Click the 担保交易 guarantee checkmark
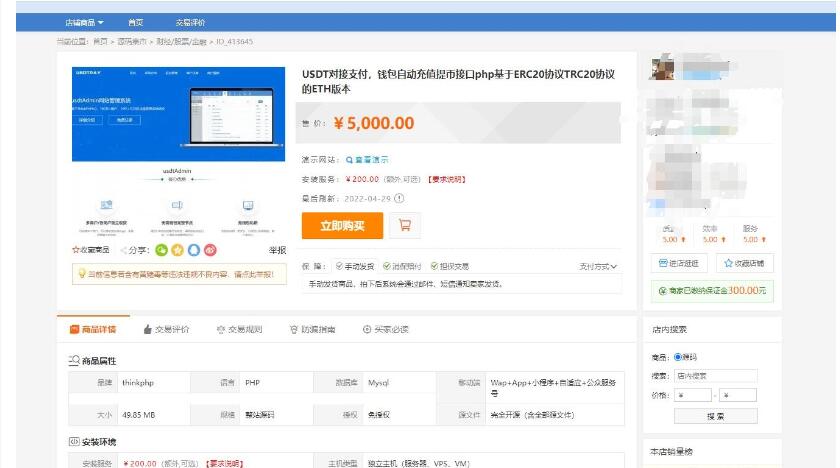The image size is (840, 468). pos(434,266)
